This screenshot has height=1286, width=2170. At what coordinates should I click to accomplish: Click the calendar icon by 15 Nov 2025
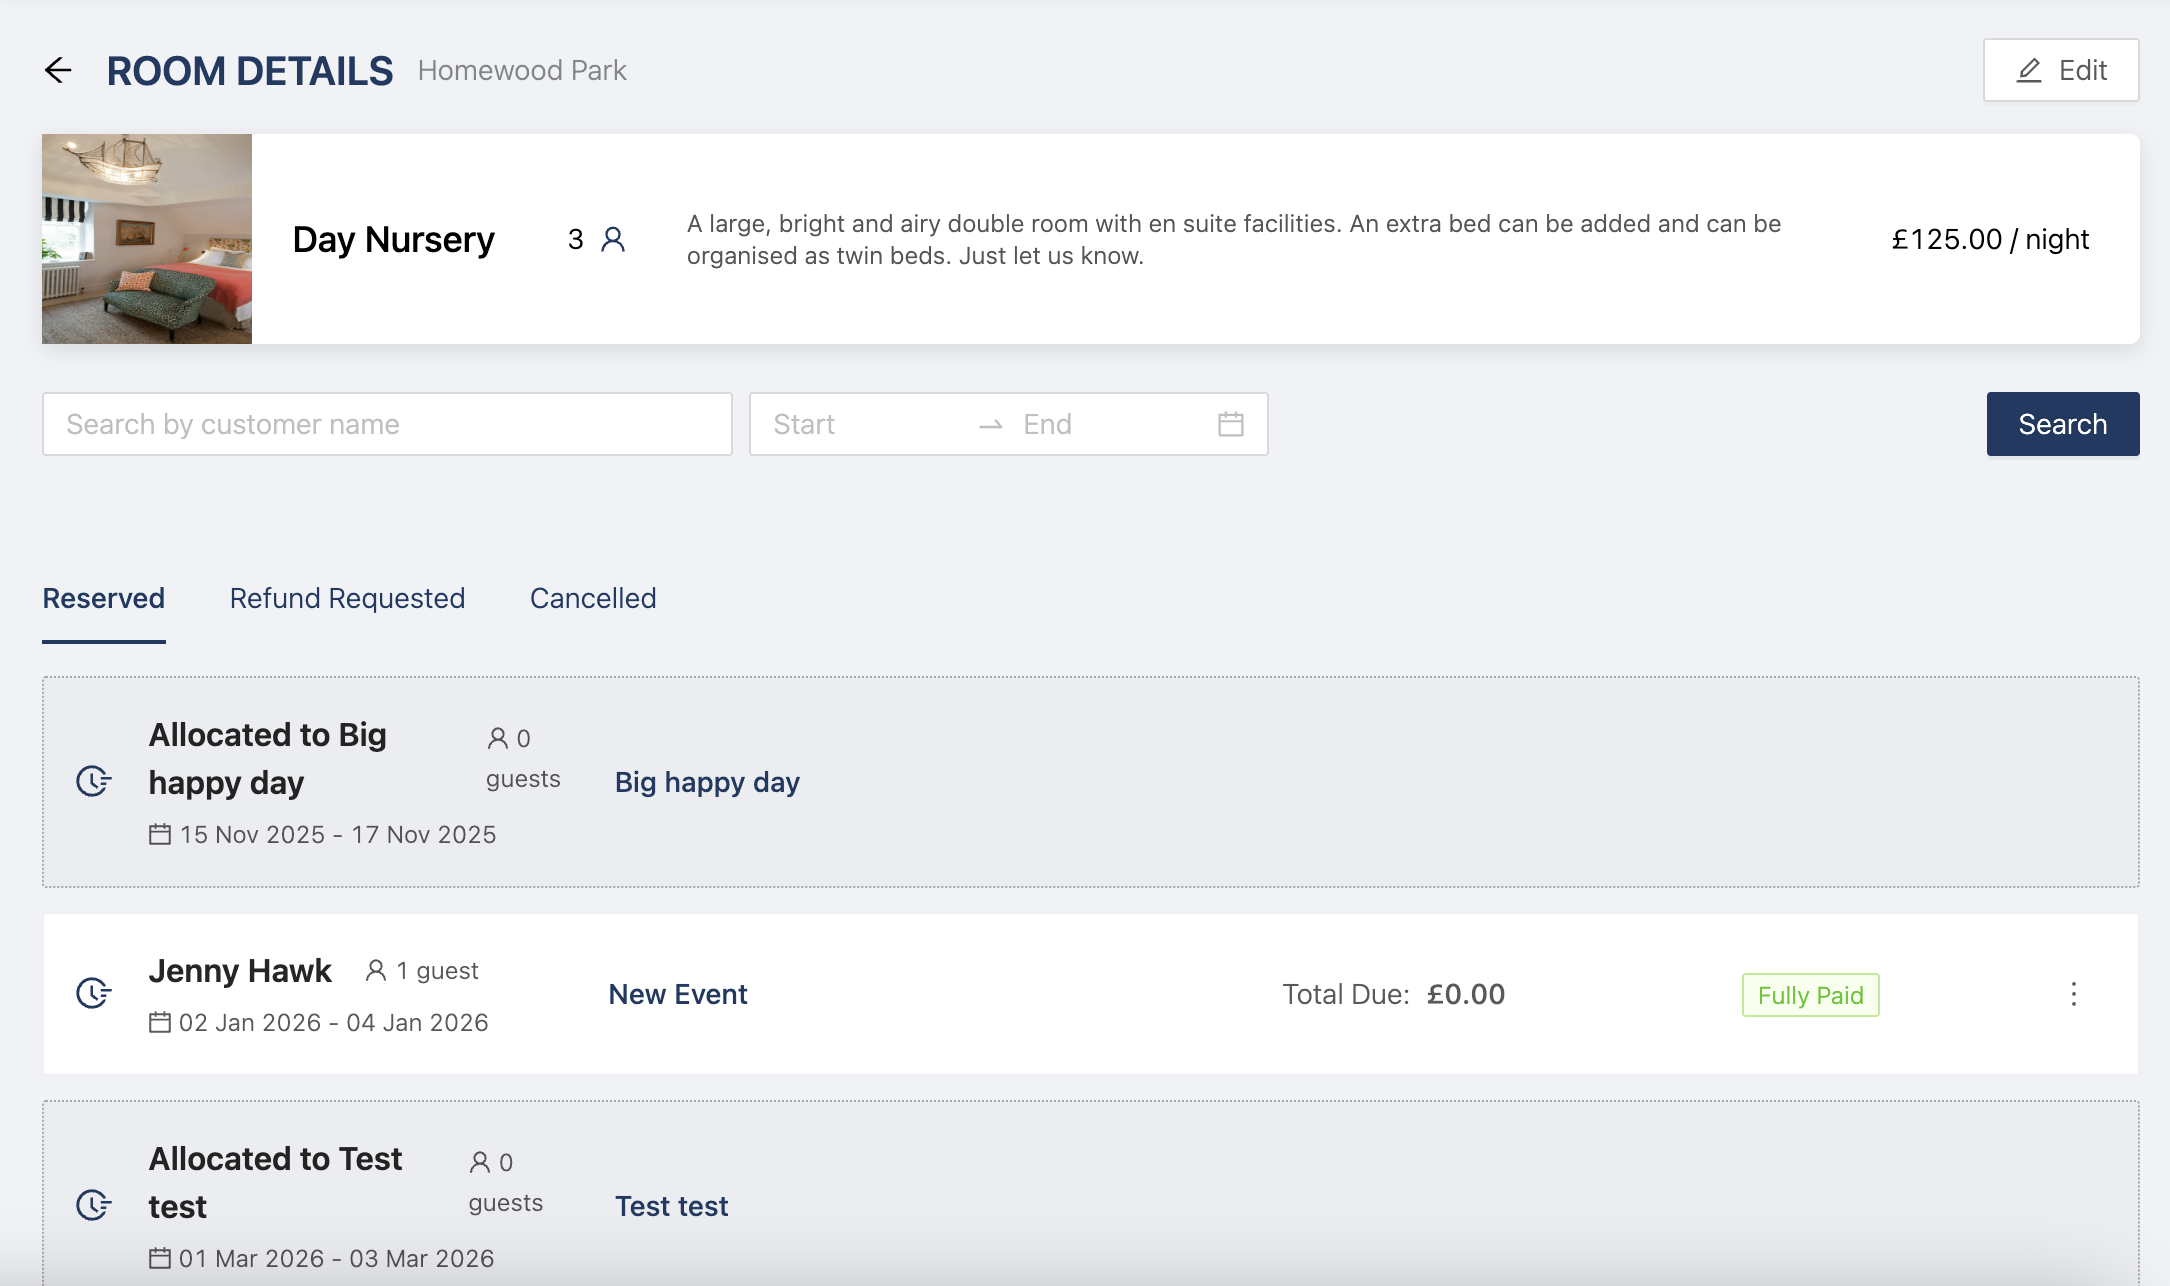point(160,834)
